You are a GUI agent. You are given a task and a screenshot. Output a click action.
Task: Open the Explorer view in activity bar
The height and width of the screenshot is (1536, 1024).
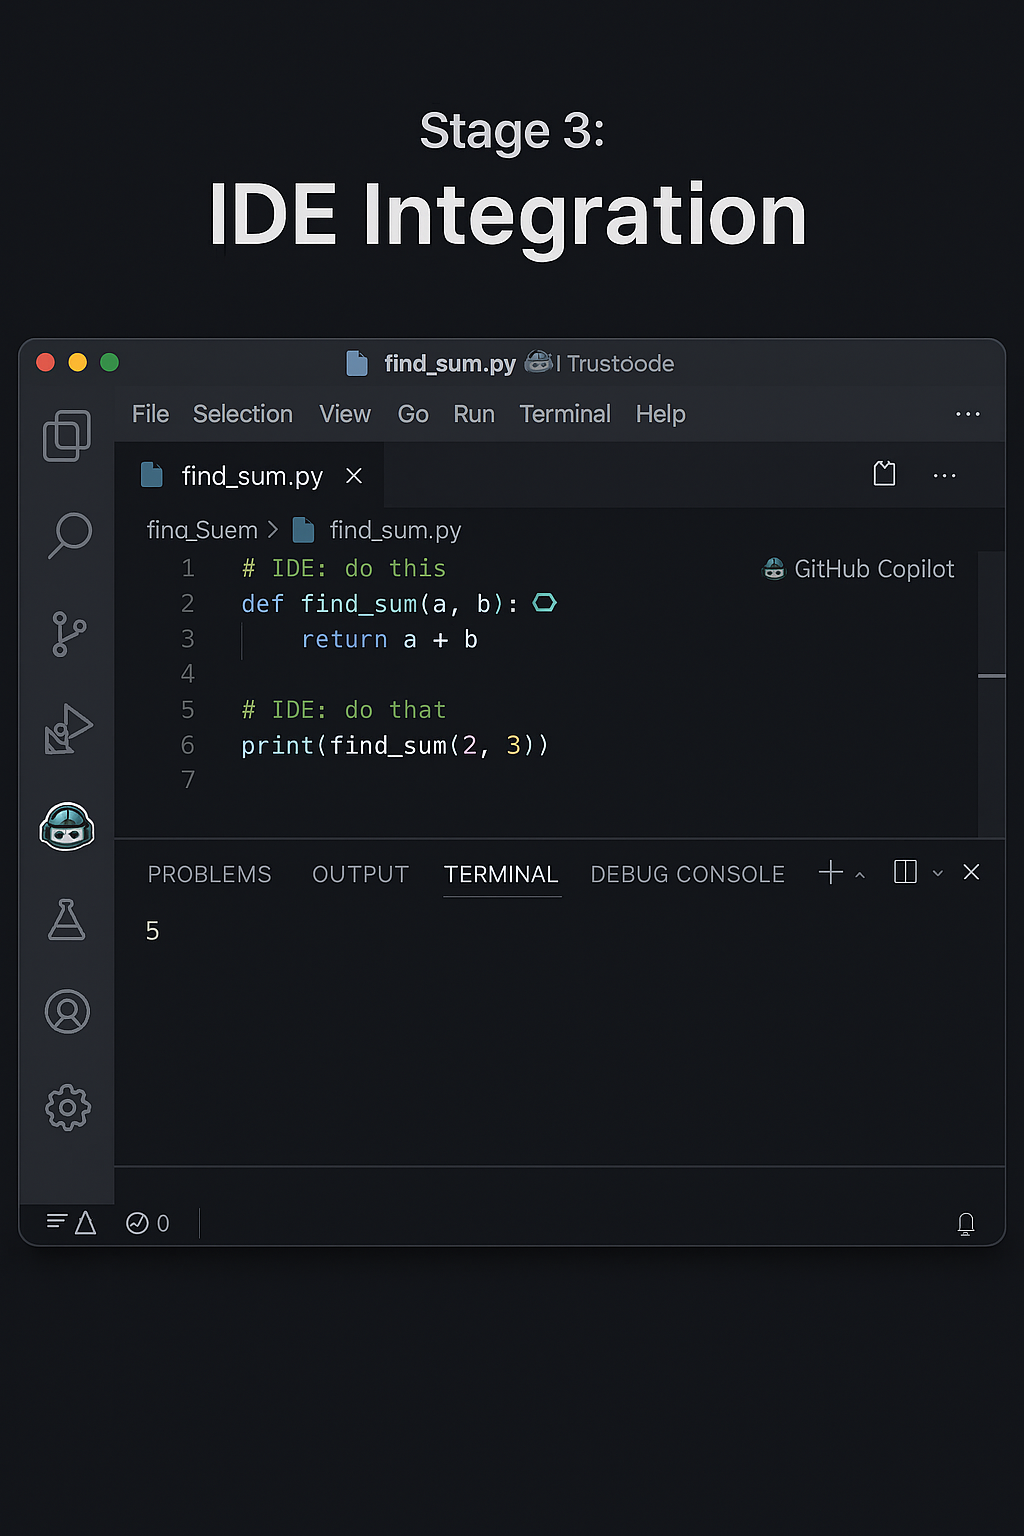pyautogui.click(x=67, y=435)
